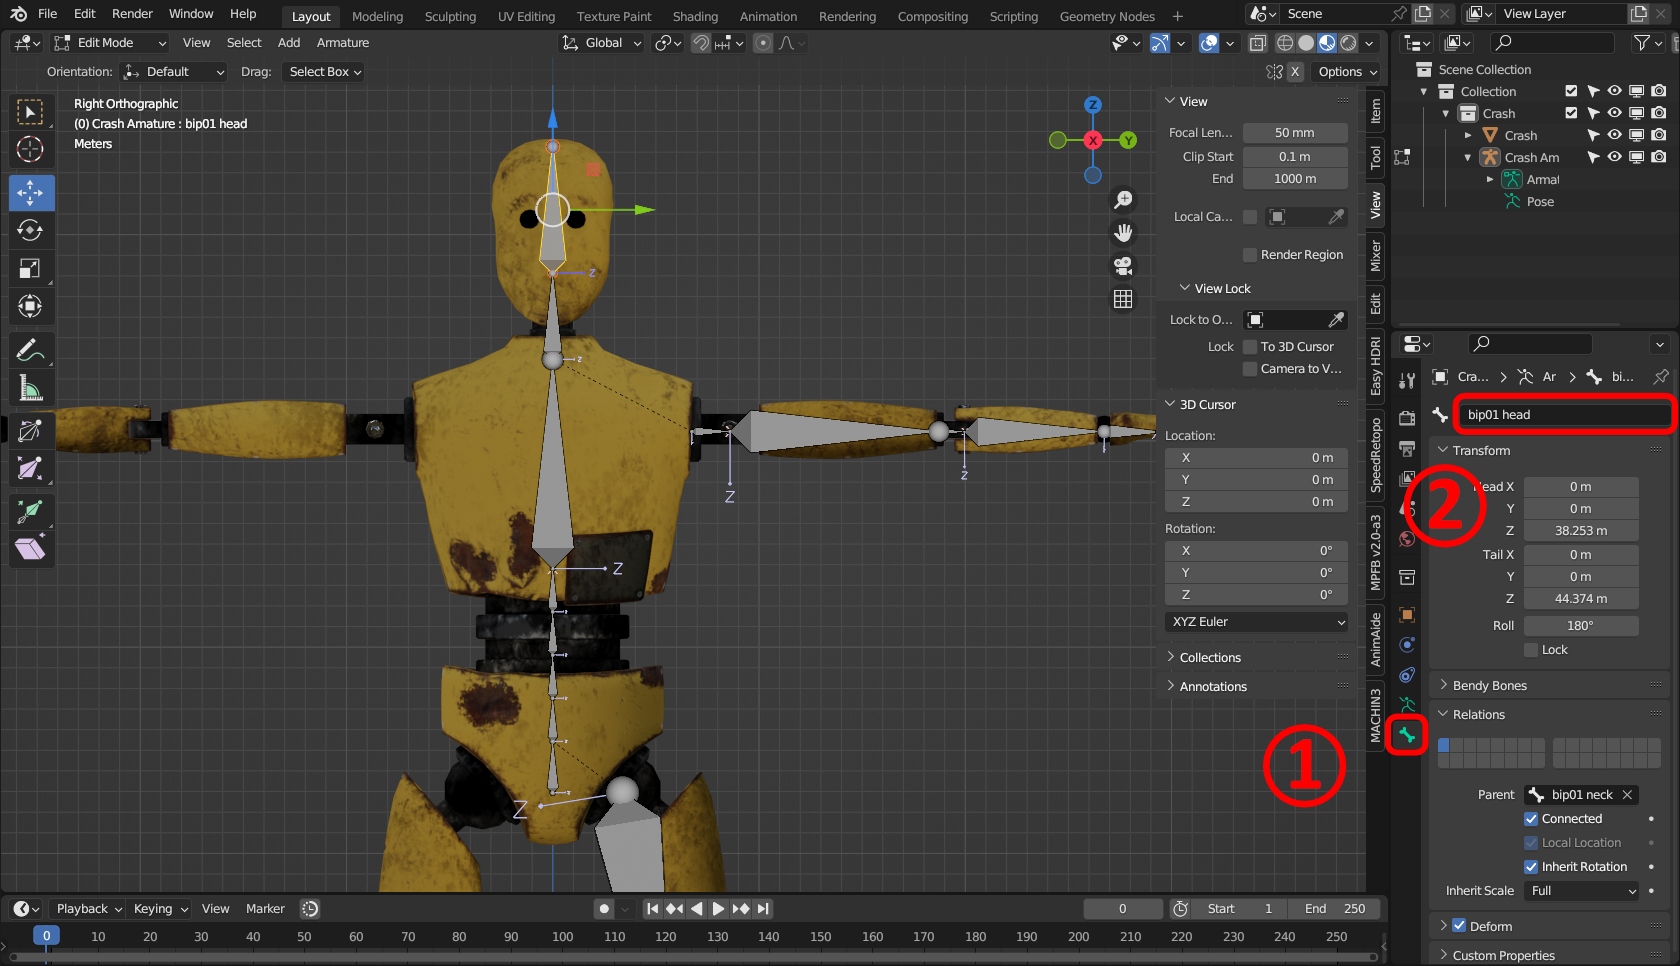
Task: Select the Rotate tool
Action: tap(31, 230)
